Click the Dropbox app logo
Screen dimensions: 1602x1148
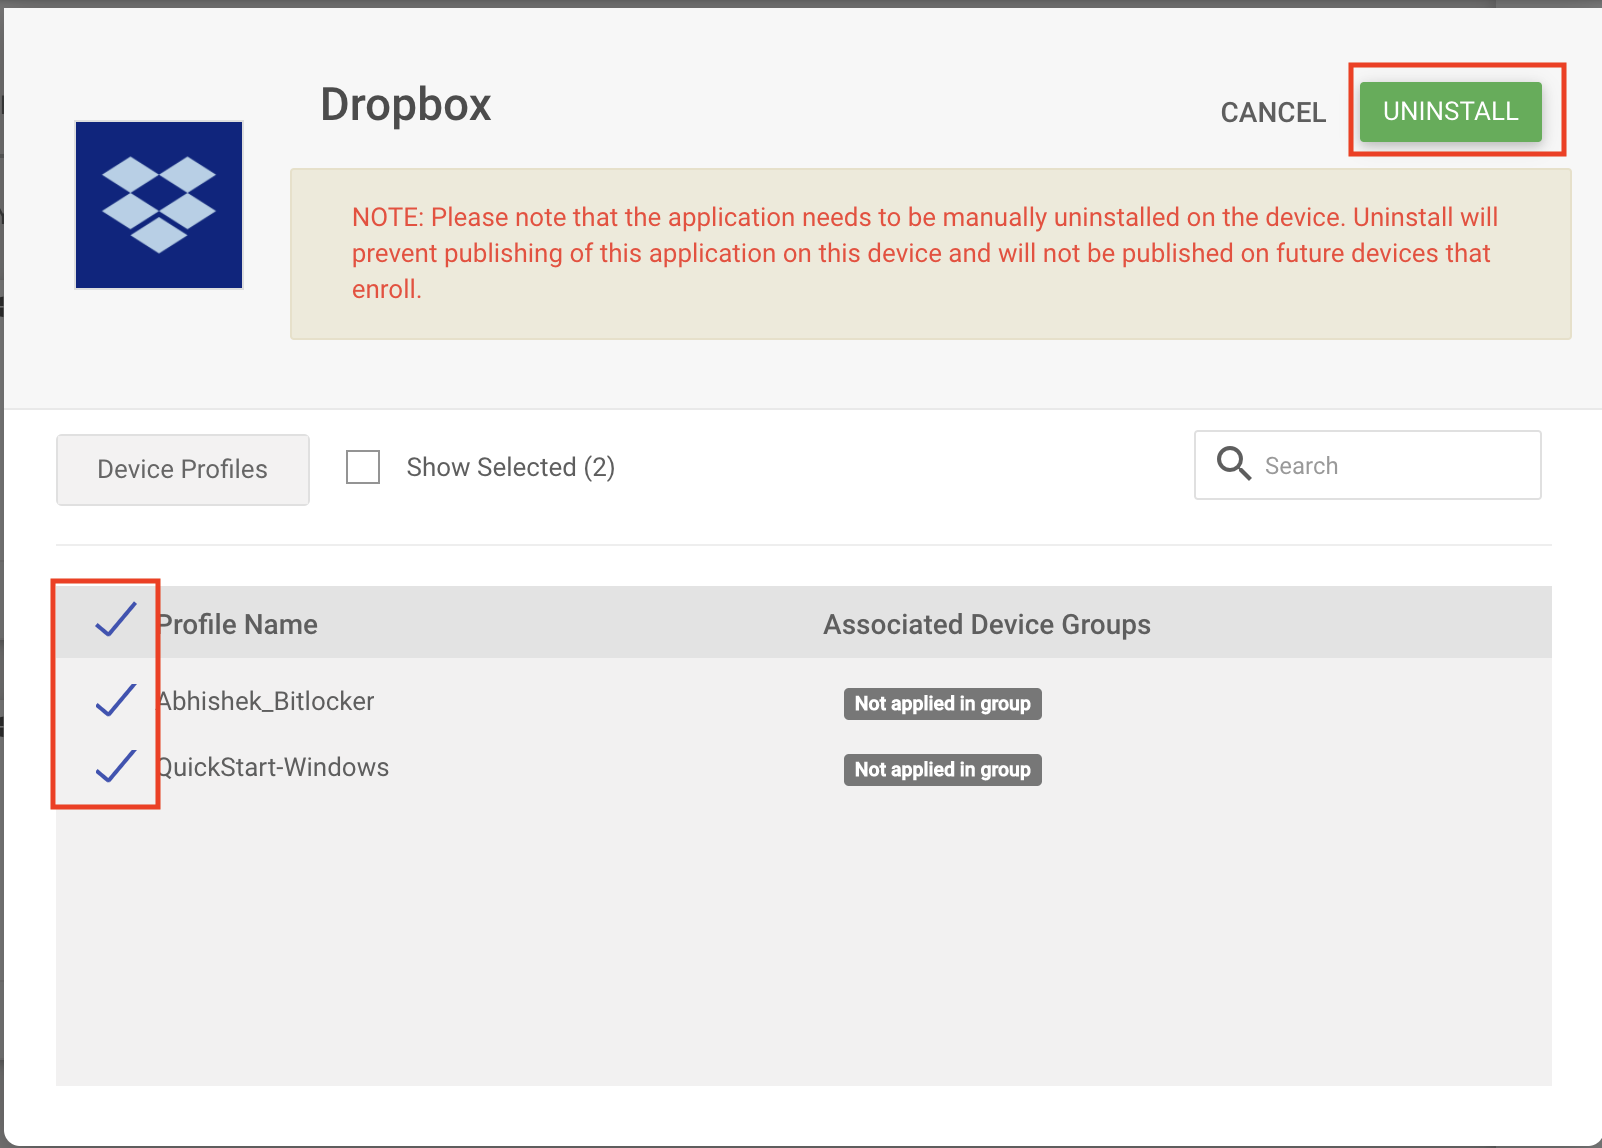(x=159, y=205)
